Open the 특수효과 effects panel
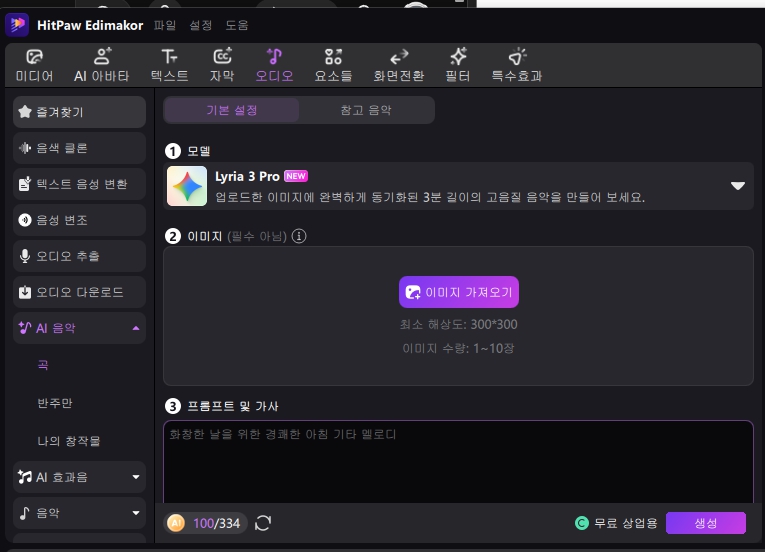Screen dimensions: 765x552 pos(517,65)
